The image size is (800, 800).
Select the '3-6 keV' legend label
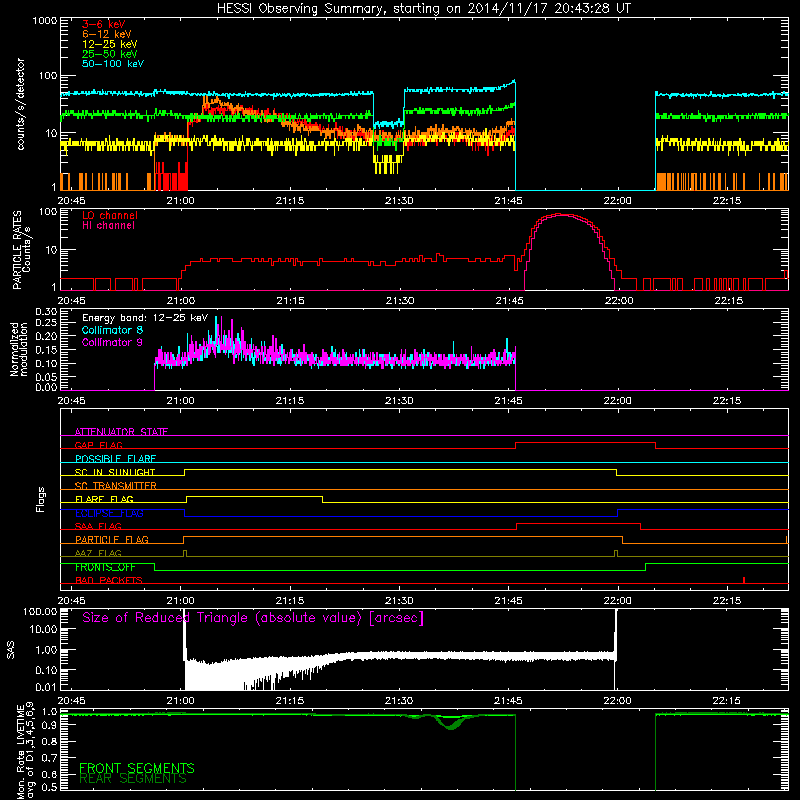pos(104,24)
